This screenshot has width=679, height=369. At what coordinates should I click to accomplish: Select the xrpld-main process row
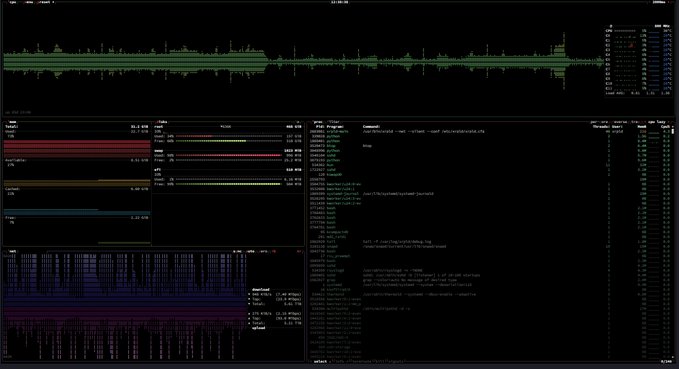coord(489,131)
